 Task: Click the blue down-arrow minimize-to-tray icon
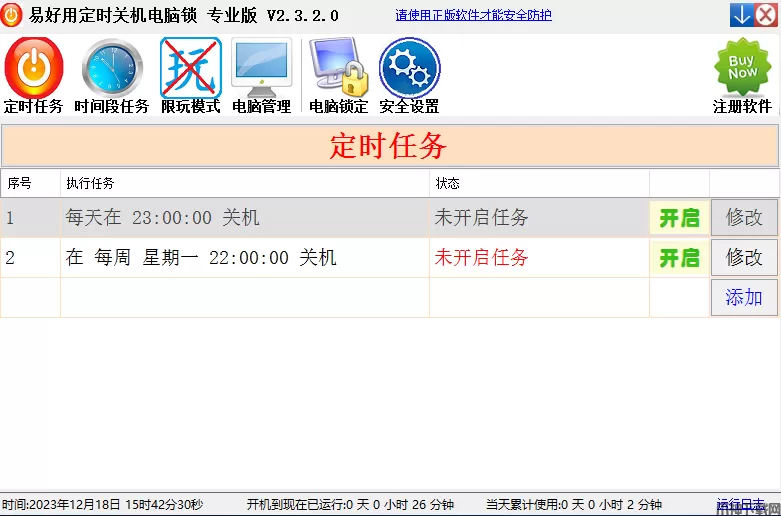(x=742, y=15)
